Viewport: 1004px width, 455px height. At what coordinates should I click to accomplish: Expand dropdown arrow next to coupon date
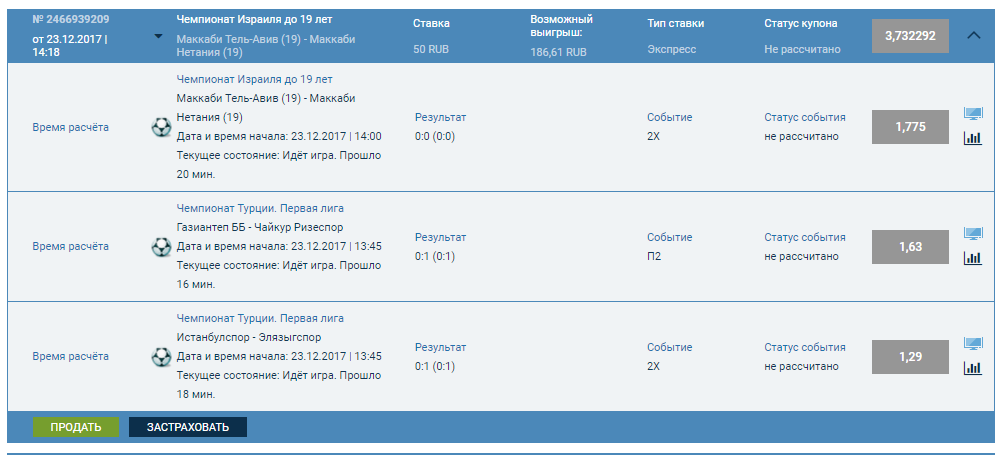[158, 37]
